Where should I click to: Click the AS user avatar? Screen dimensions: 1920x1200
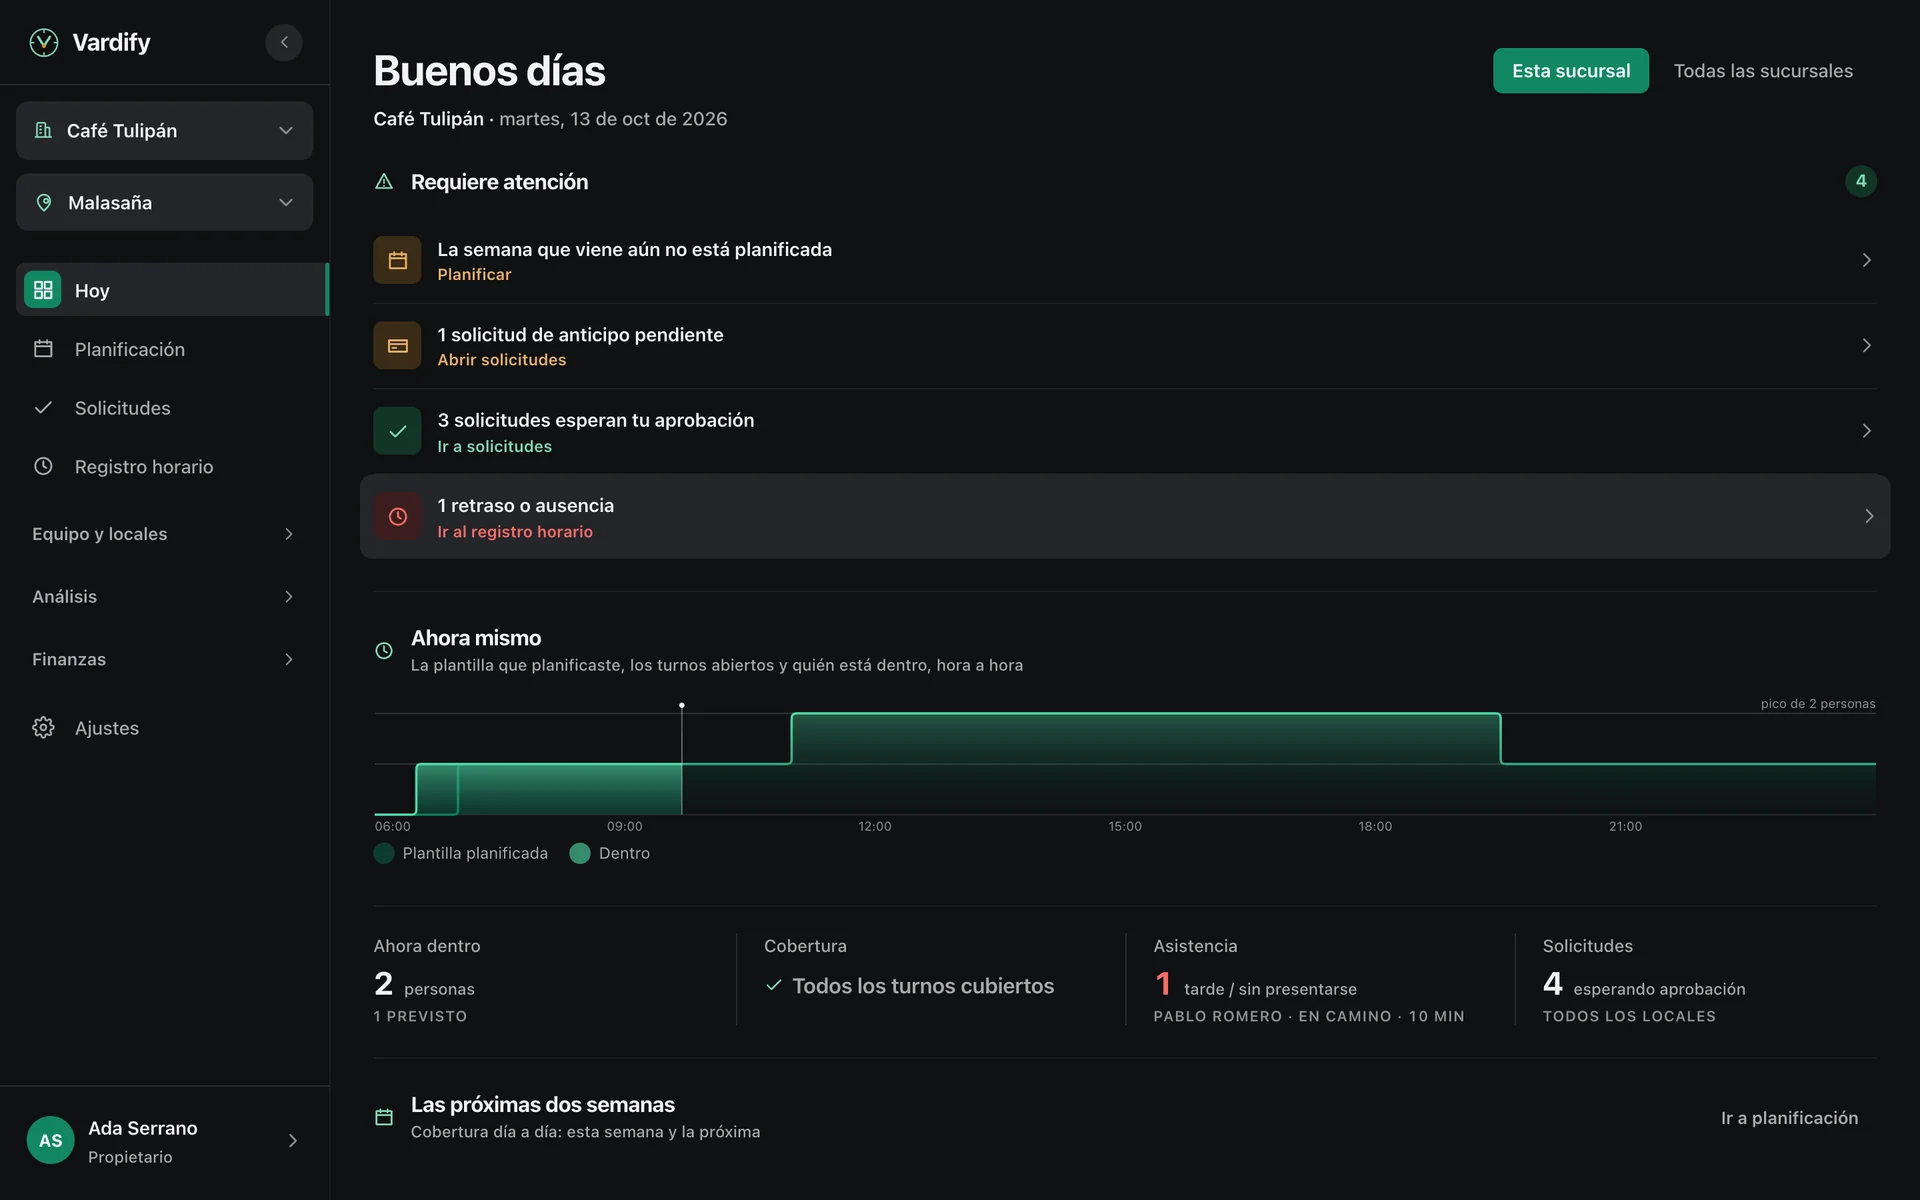(51, 1140)
